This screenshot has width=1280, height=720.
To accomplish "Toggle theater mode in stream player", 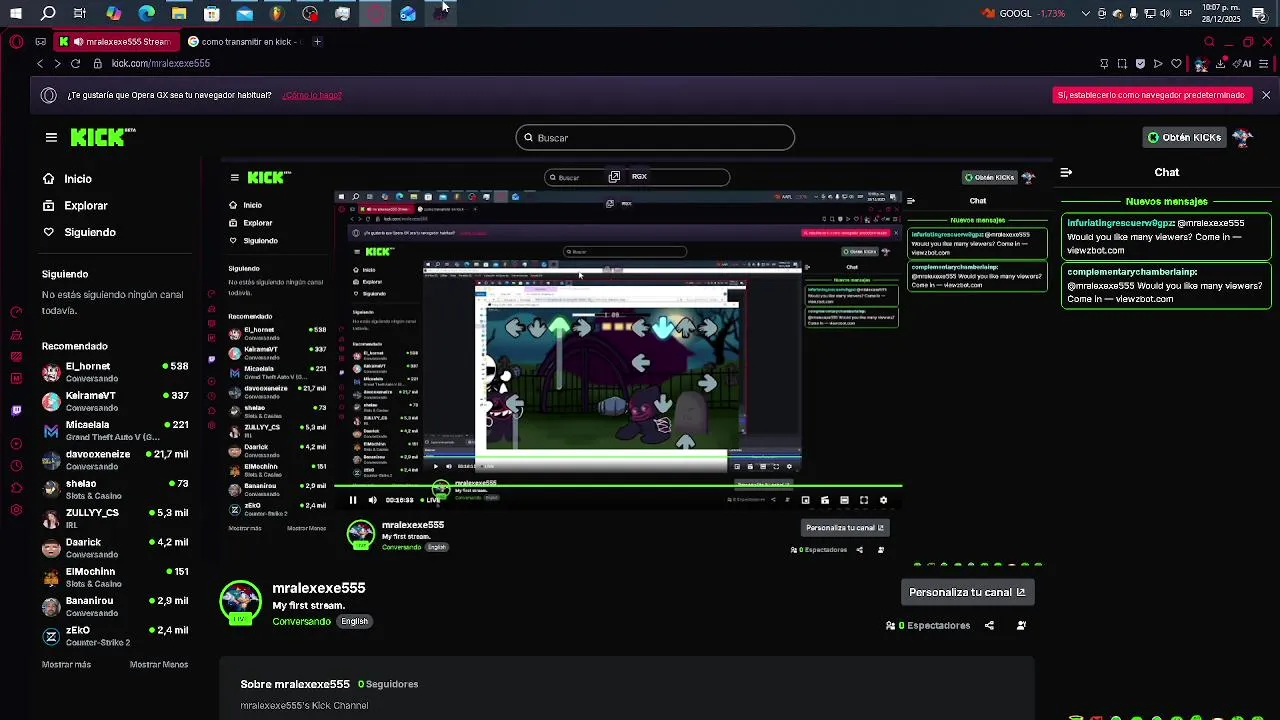I will point(844,500).
